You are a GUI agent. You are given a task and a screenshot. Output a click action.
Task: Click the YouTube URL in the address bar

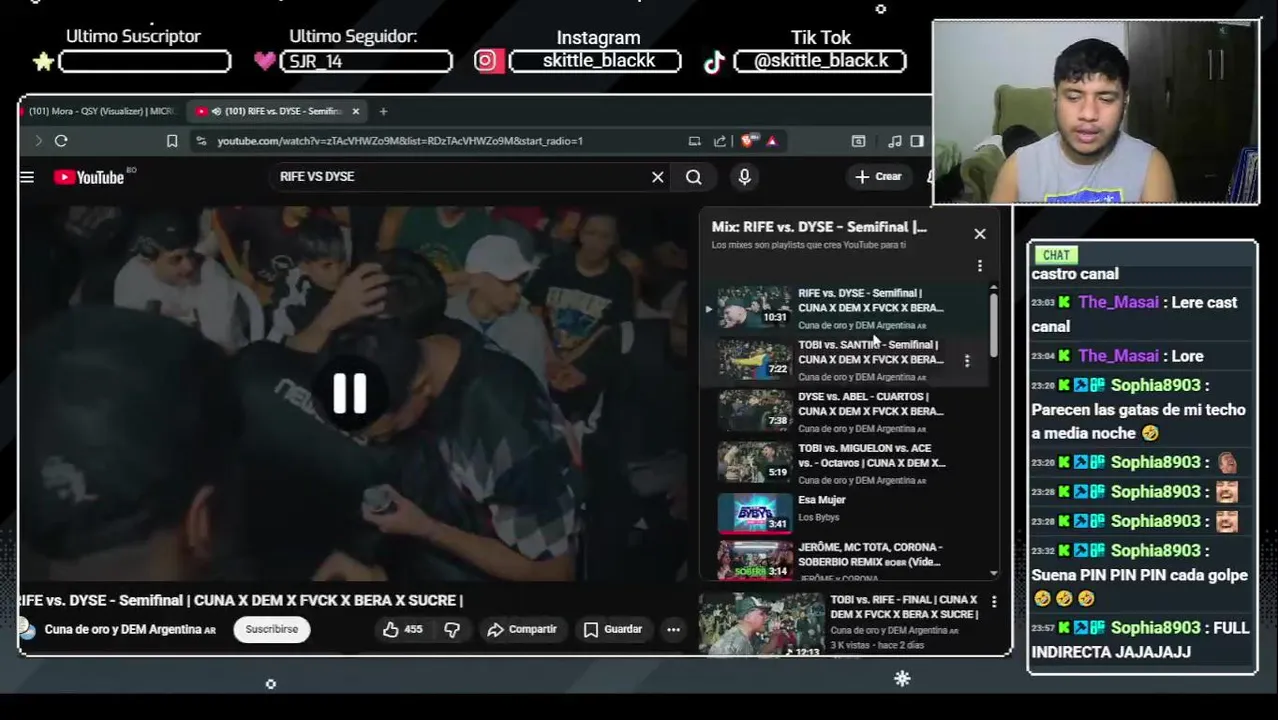(x=400, y=141)
